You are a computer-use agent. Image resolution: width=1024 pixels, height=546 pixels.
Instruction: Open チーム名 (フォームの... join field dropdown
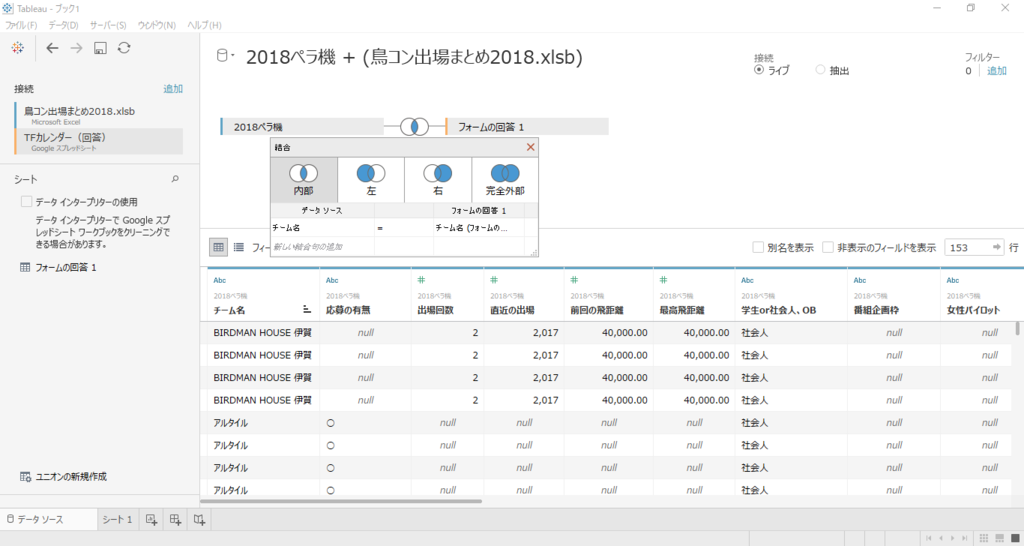[x=479, y=227]
